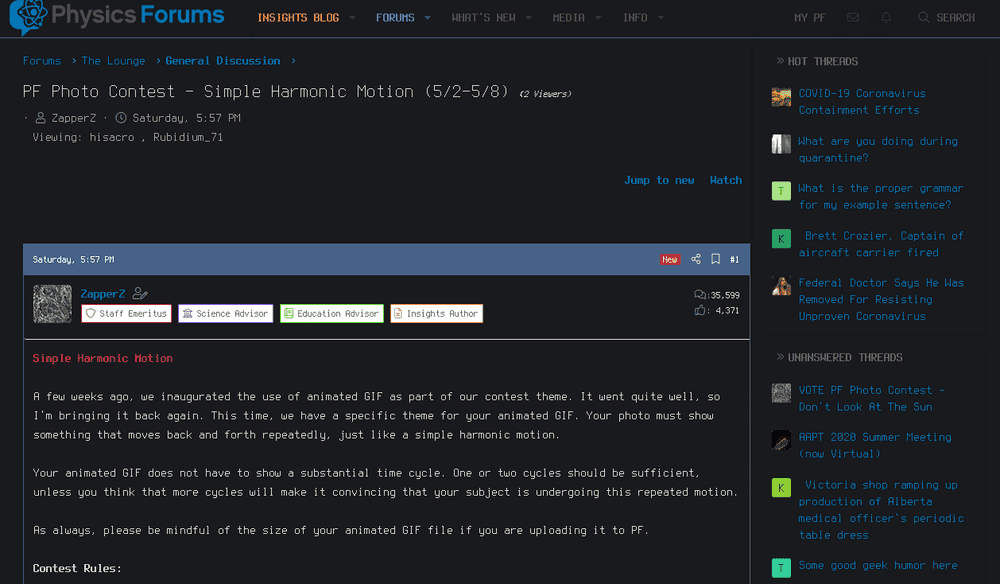Open VOTE PF Photo Contest thread
1000x584 pixels.
pyautogui.click(x=872, y=398)
